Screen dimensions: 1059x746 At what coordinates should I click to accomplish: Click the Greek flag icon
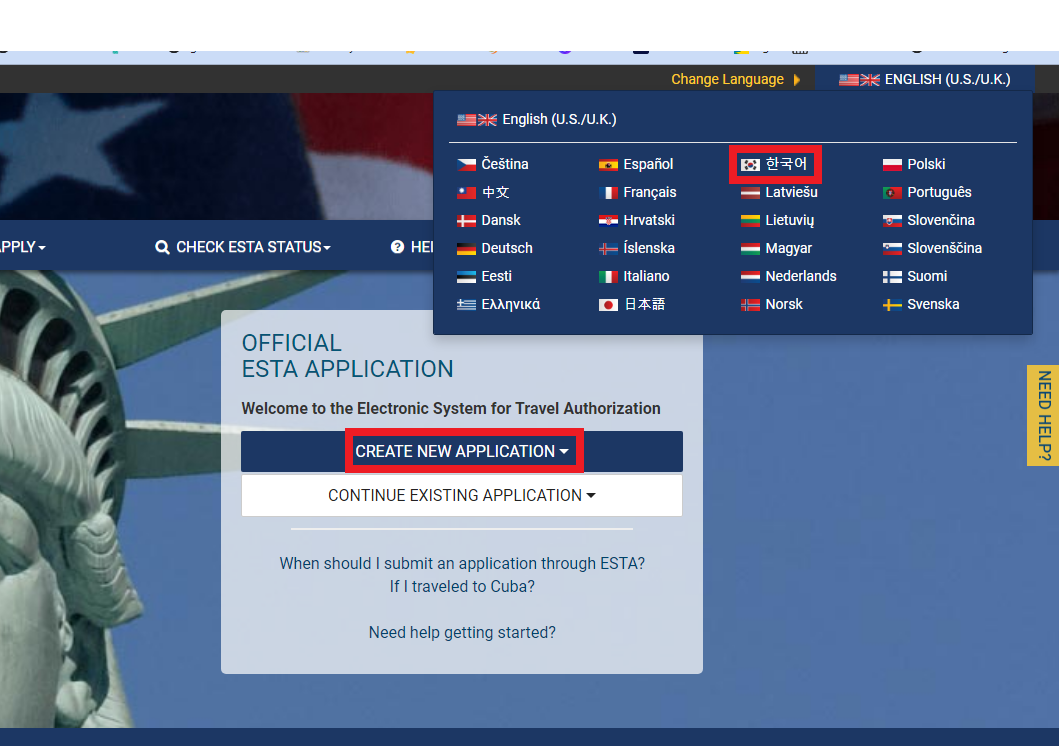click(466, 305)
